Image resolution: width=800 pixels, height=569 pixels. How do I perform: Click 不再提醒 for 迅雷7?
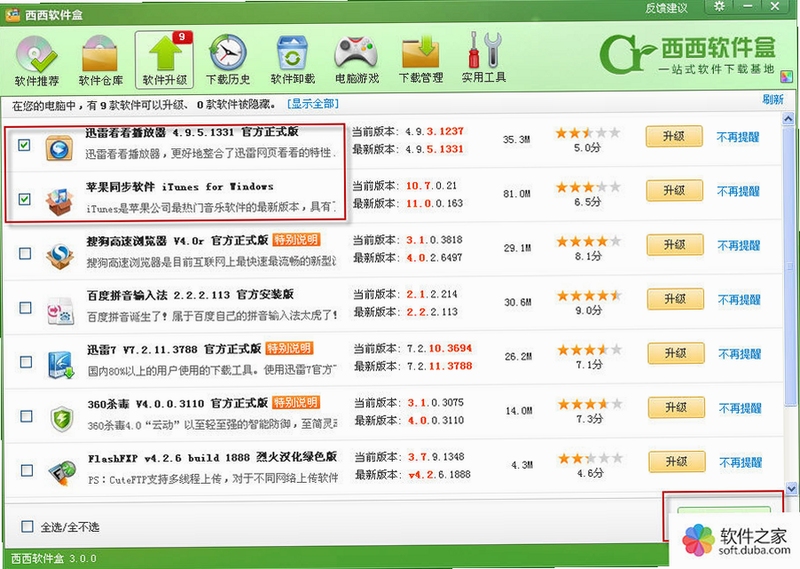tap(740, 354)
